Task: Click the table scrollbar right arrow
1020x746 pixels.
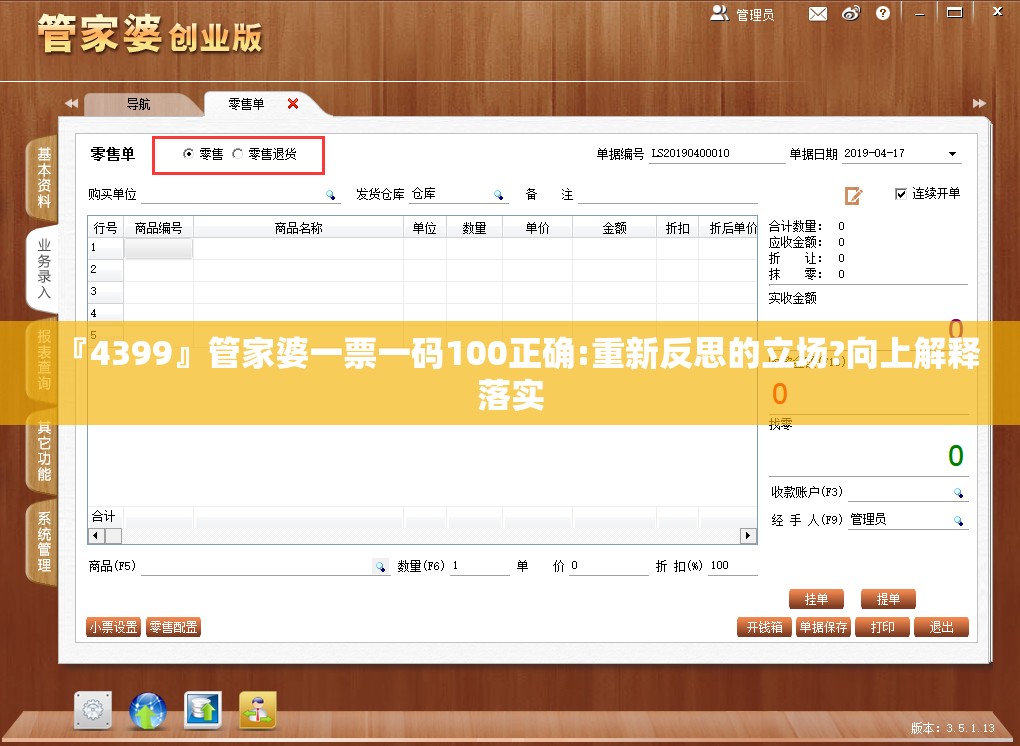Action: [x=748, y=536]
